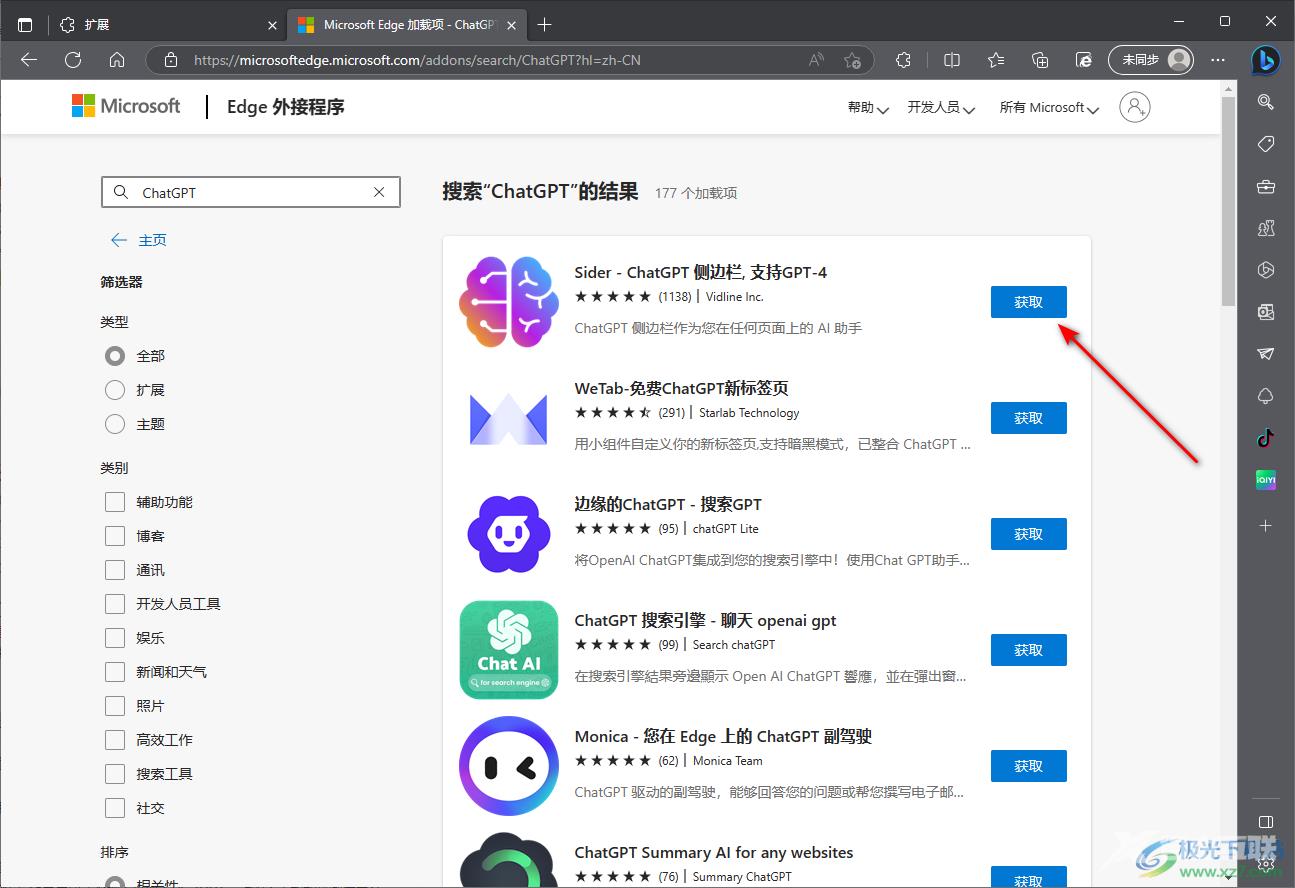
Task: Check the 新闻和天气 category checkbox
Action: (x=115, y=672)
